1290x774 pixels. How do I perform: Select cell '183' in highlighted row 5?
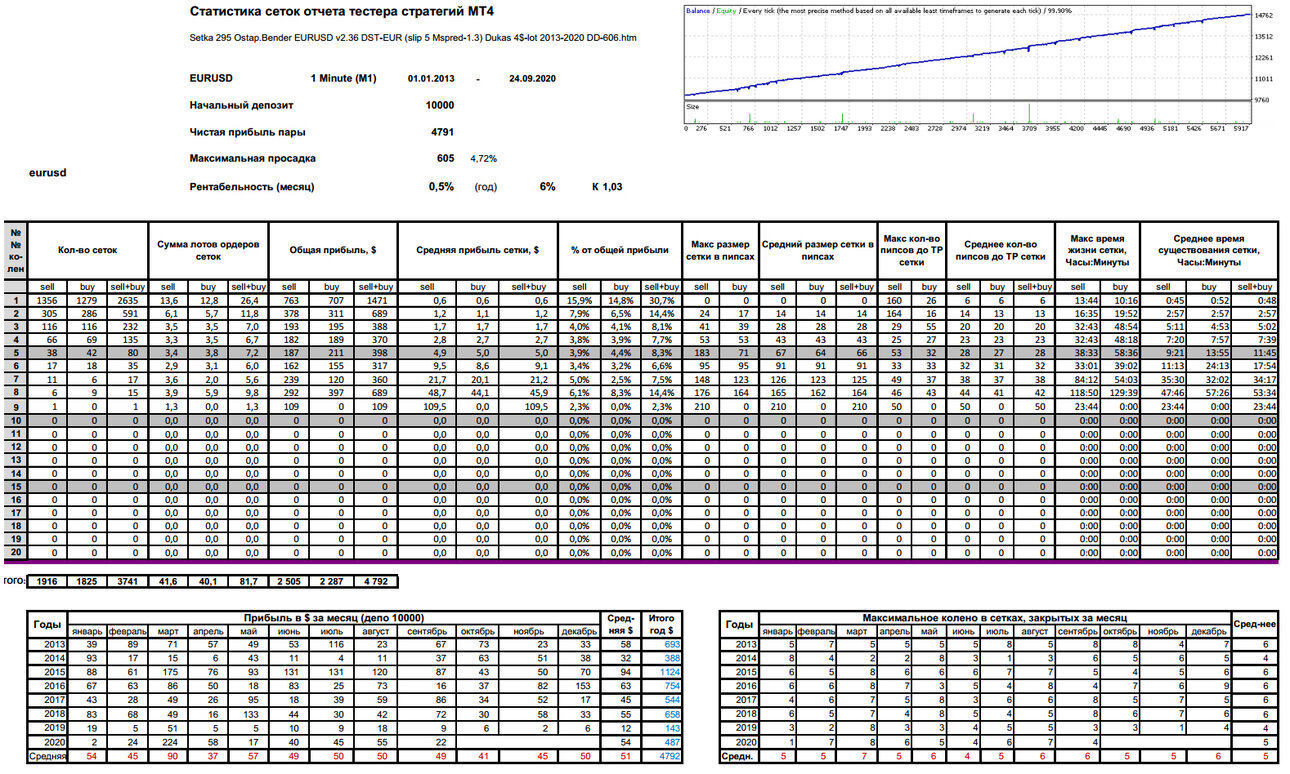701,353
